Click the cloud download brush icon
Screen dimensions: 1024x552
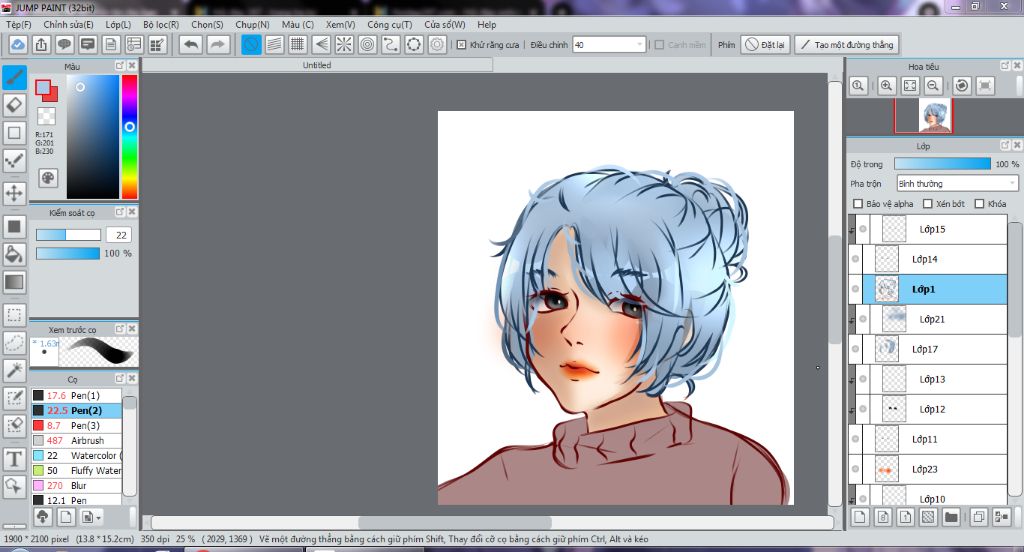[42, 517]
